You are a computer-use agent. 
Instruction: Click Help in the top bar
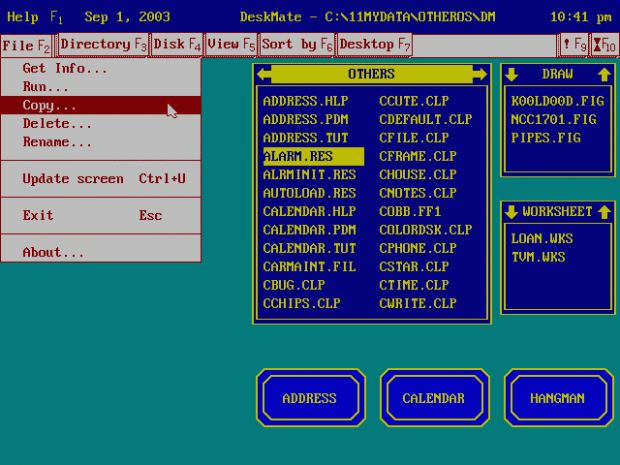(22, 17)
